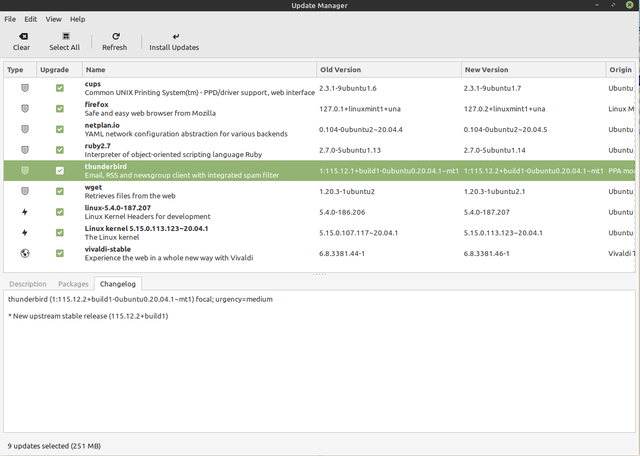Switch to the Description tab
Image resolution: width=640 pixels, height=456 pixels.
tap(28, 284)
